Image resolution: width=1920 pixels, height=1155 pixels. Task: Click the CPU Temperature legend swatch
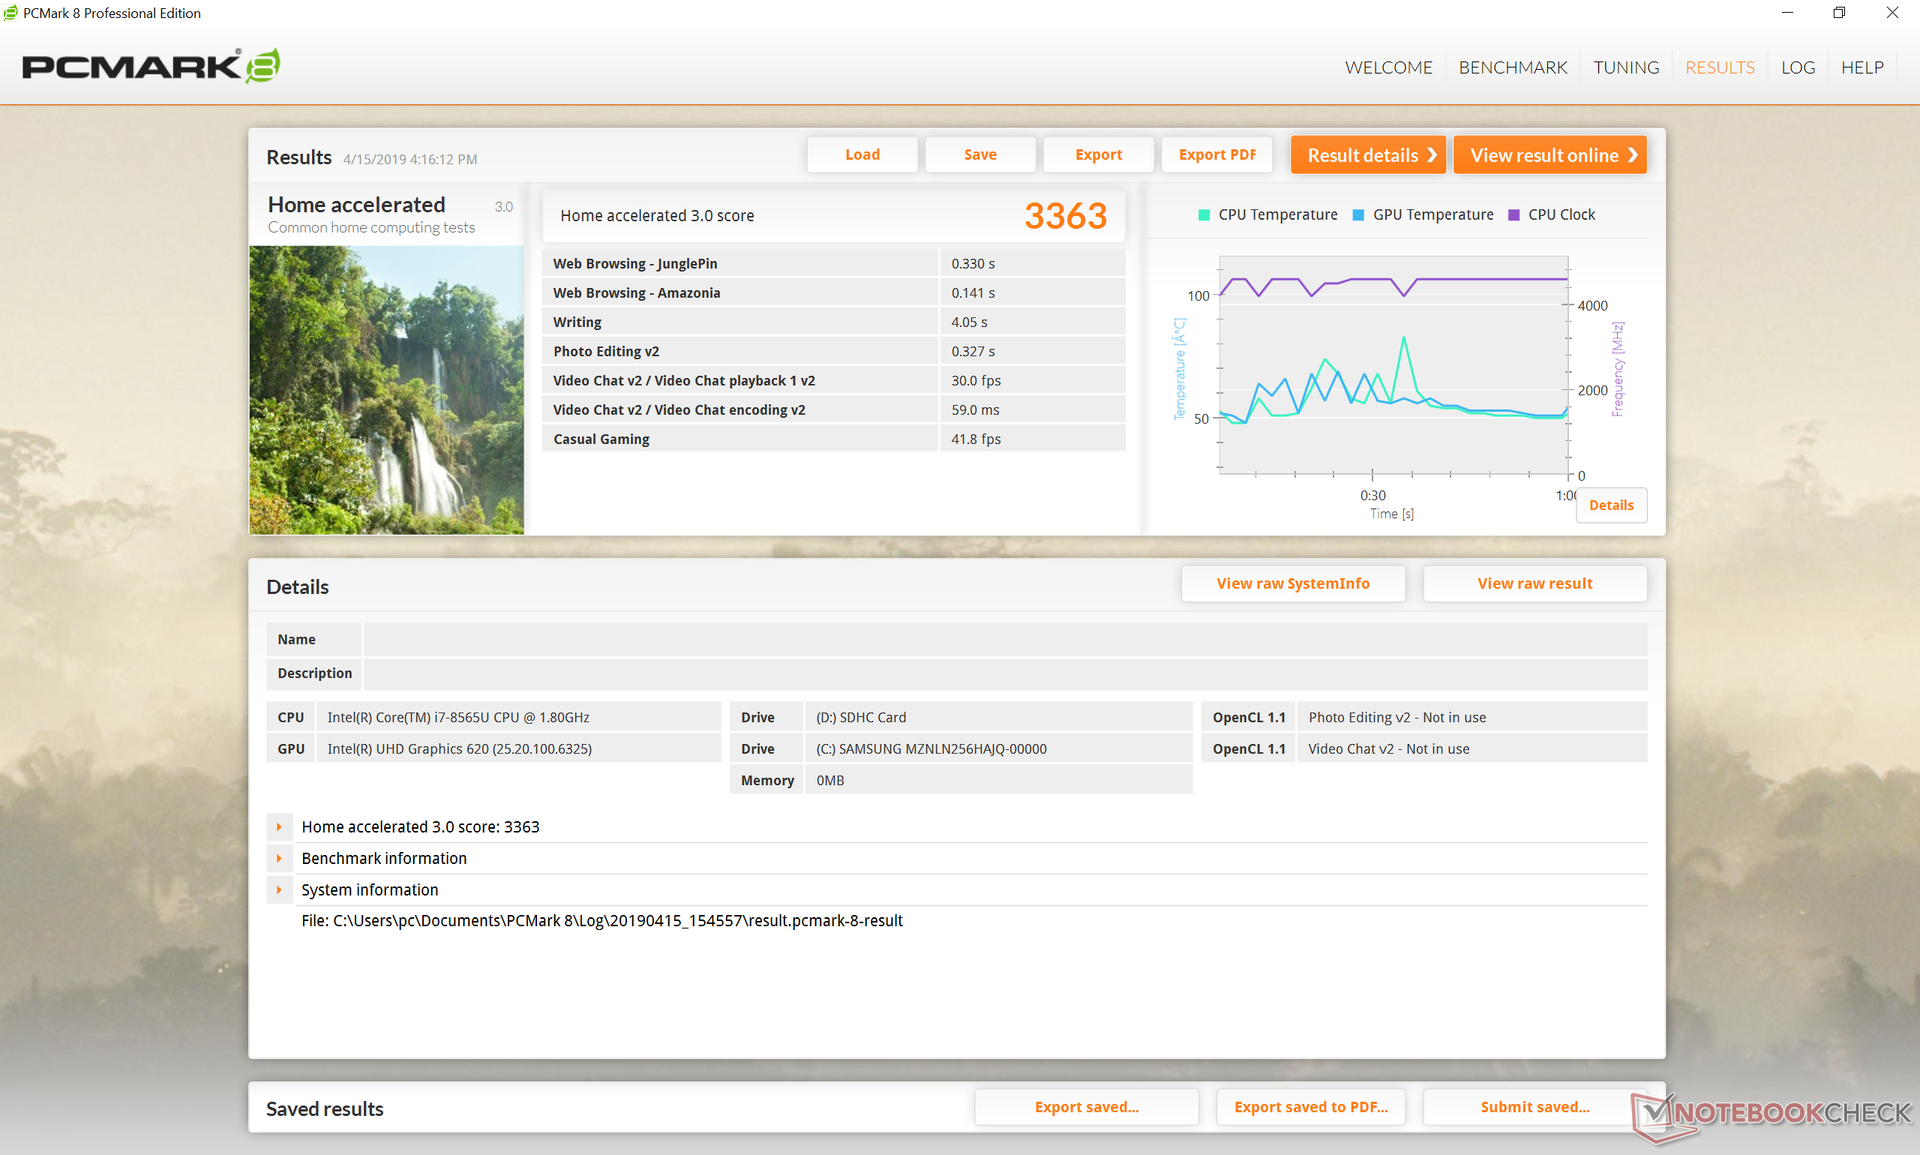tap(1204, 215)
